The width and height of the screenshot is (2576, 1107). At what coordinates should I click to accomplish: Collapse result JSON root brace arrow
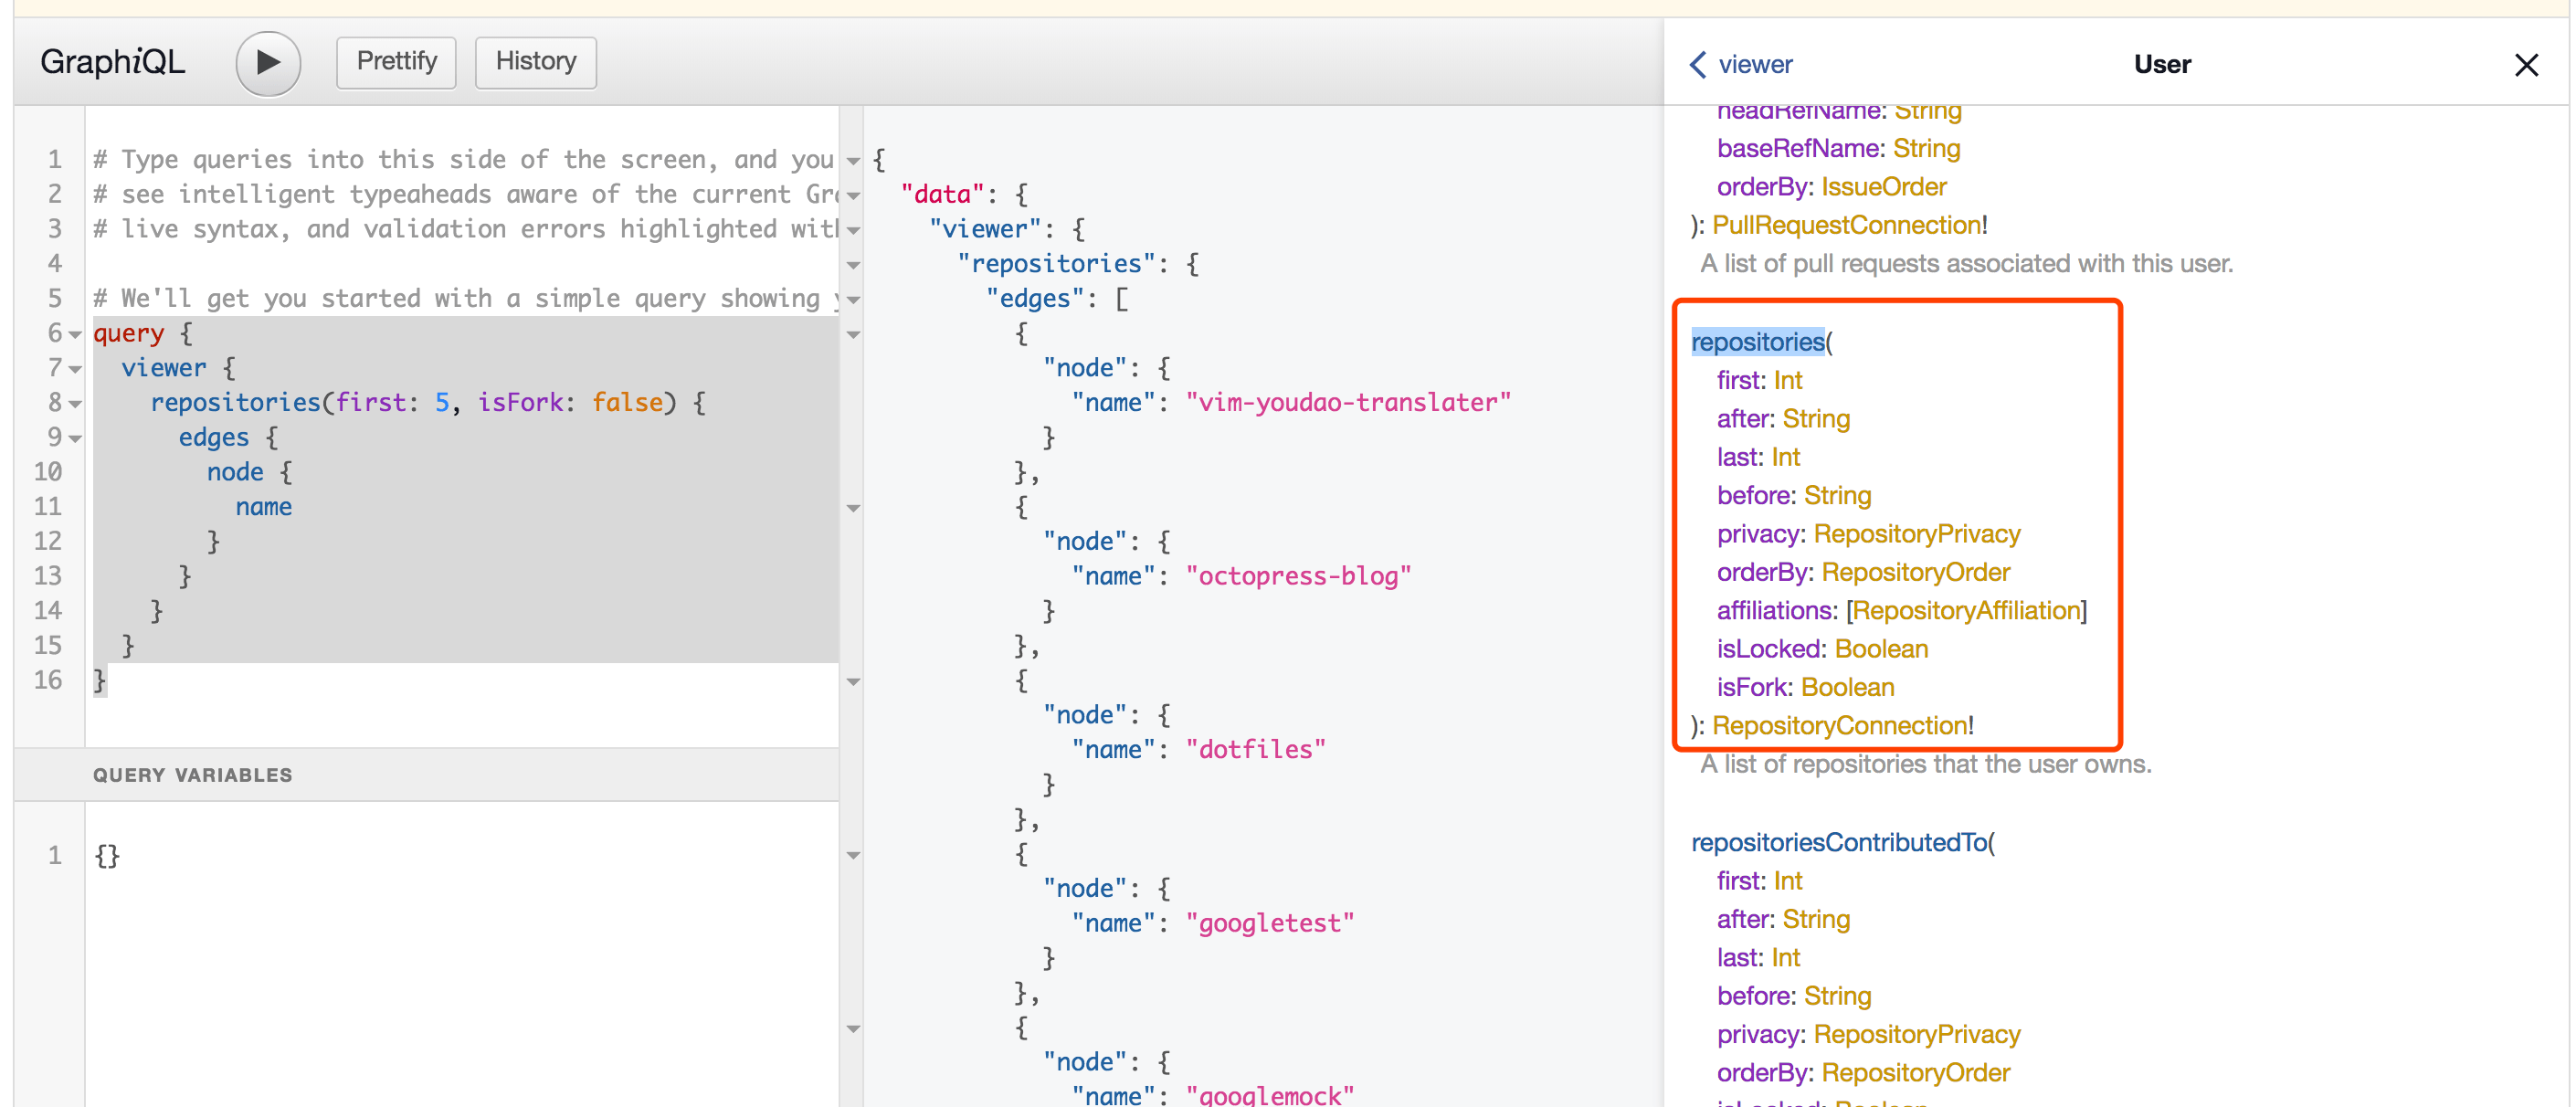pyautogui.click(x=853, y=160)
